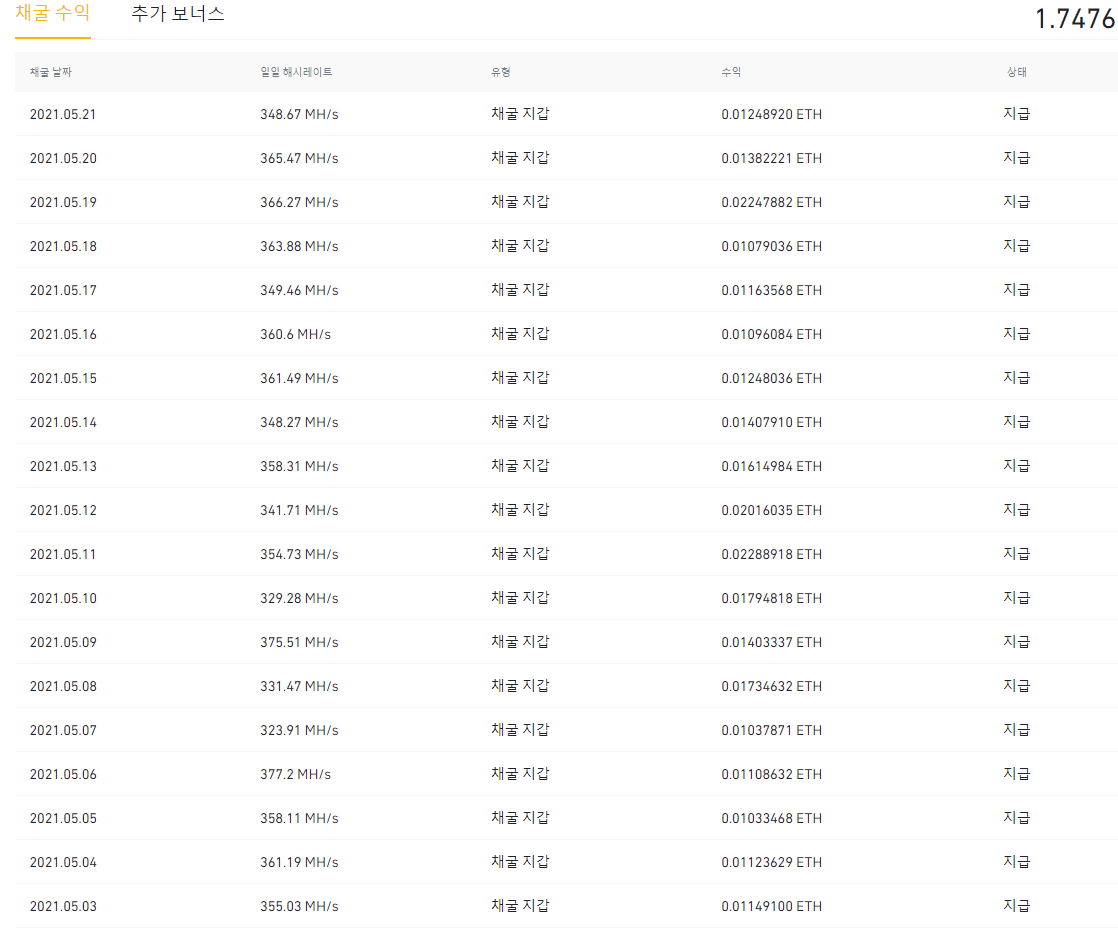Select the date 2021.05.10

(63, 598)
